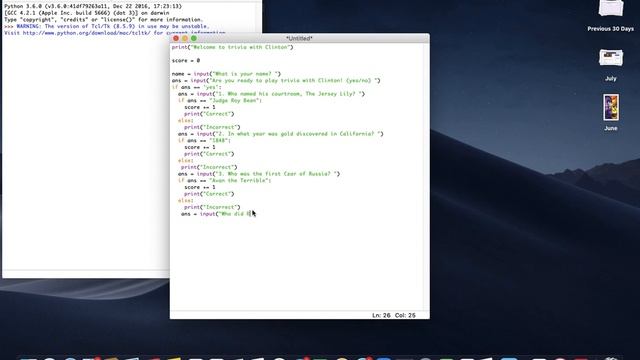Zoom the Untitled window with green button

194,38
